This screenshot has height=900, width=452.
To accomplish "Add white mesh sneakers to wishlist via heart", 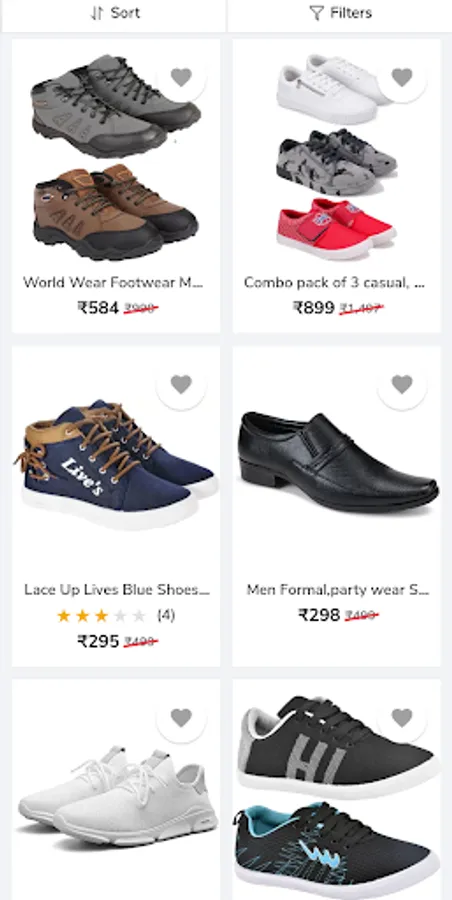I will tap(181, 717).
